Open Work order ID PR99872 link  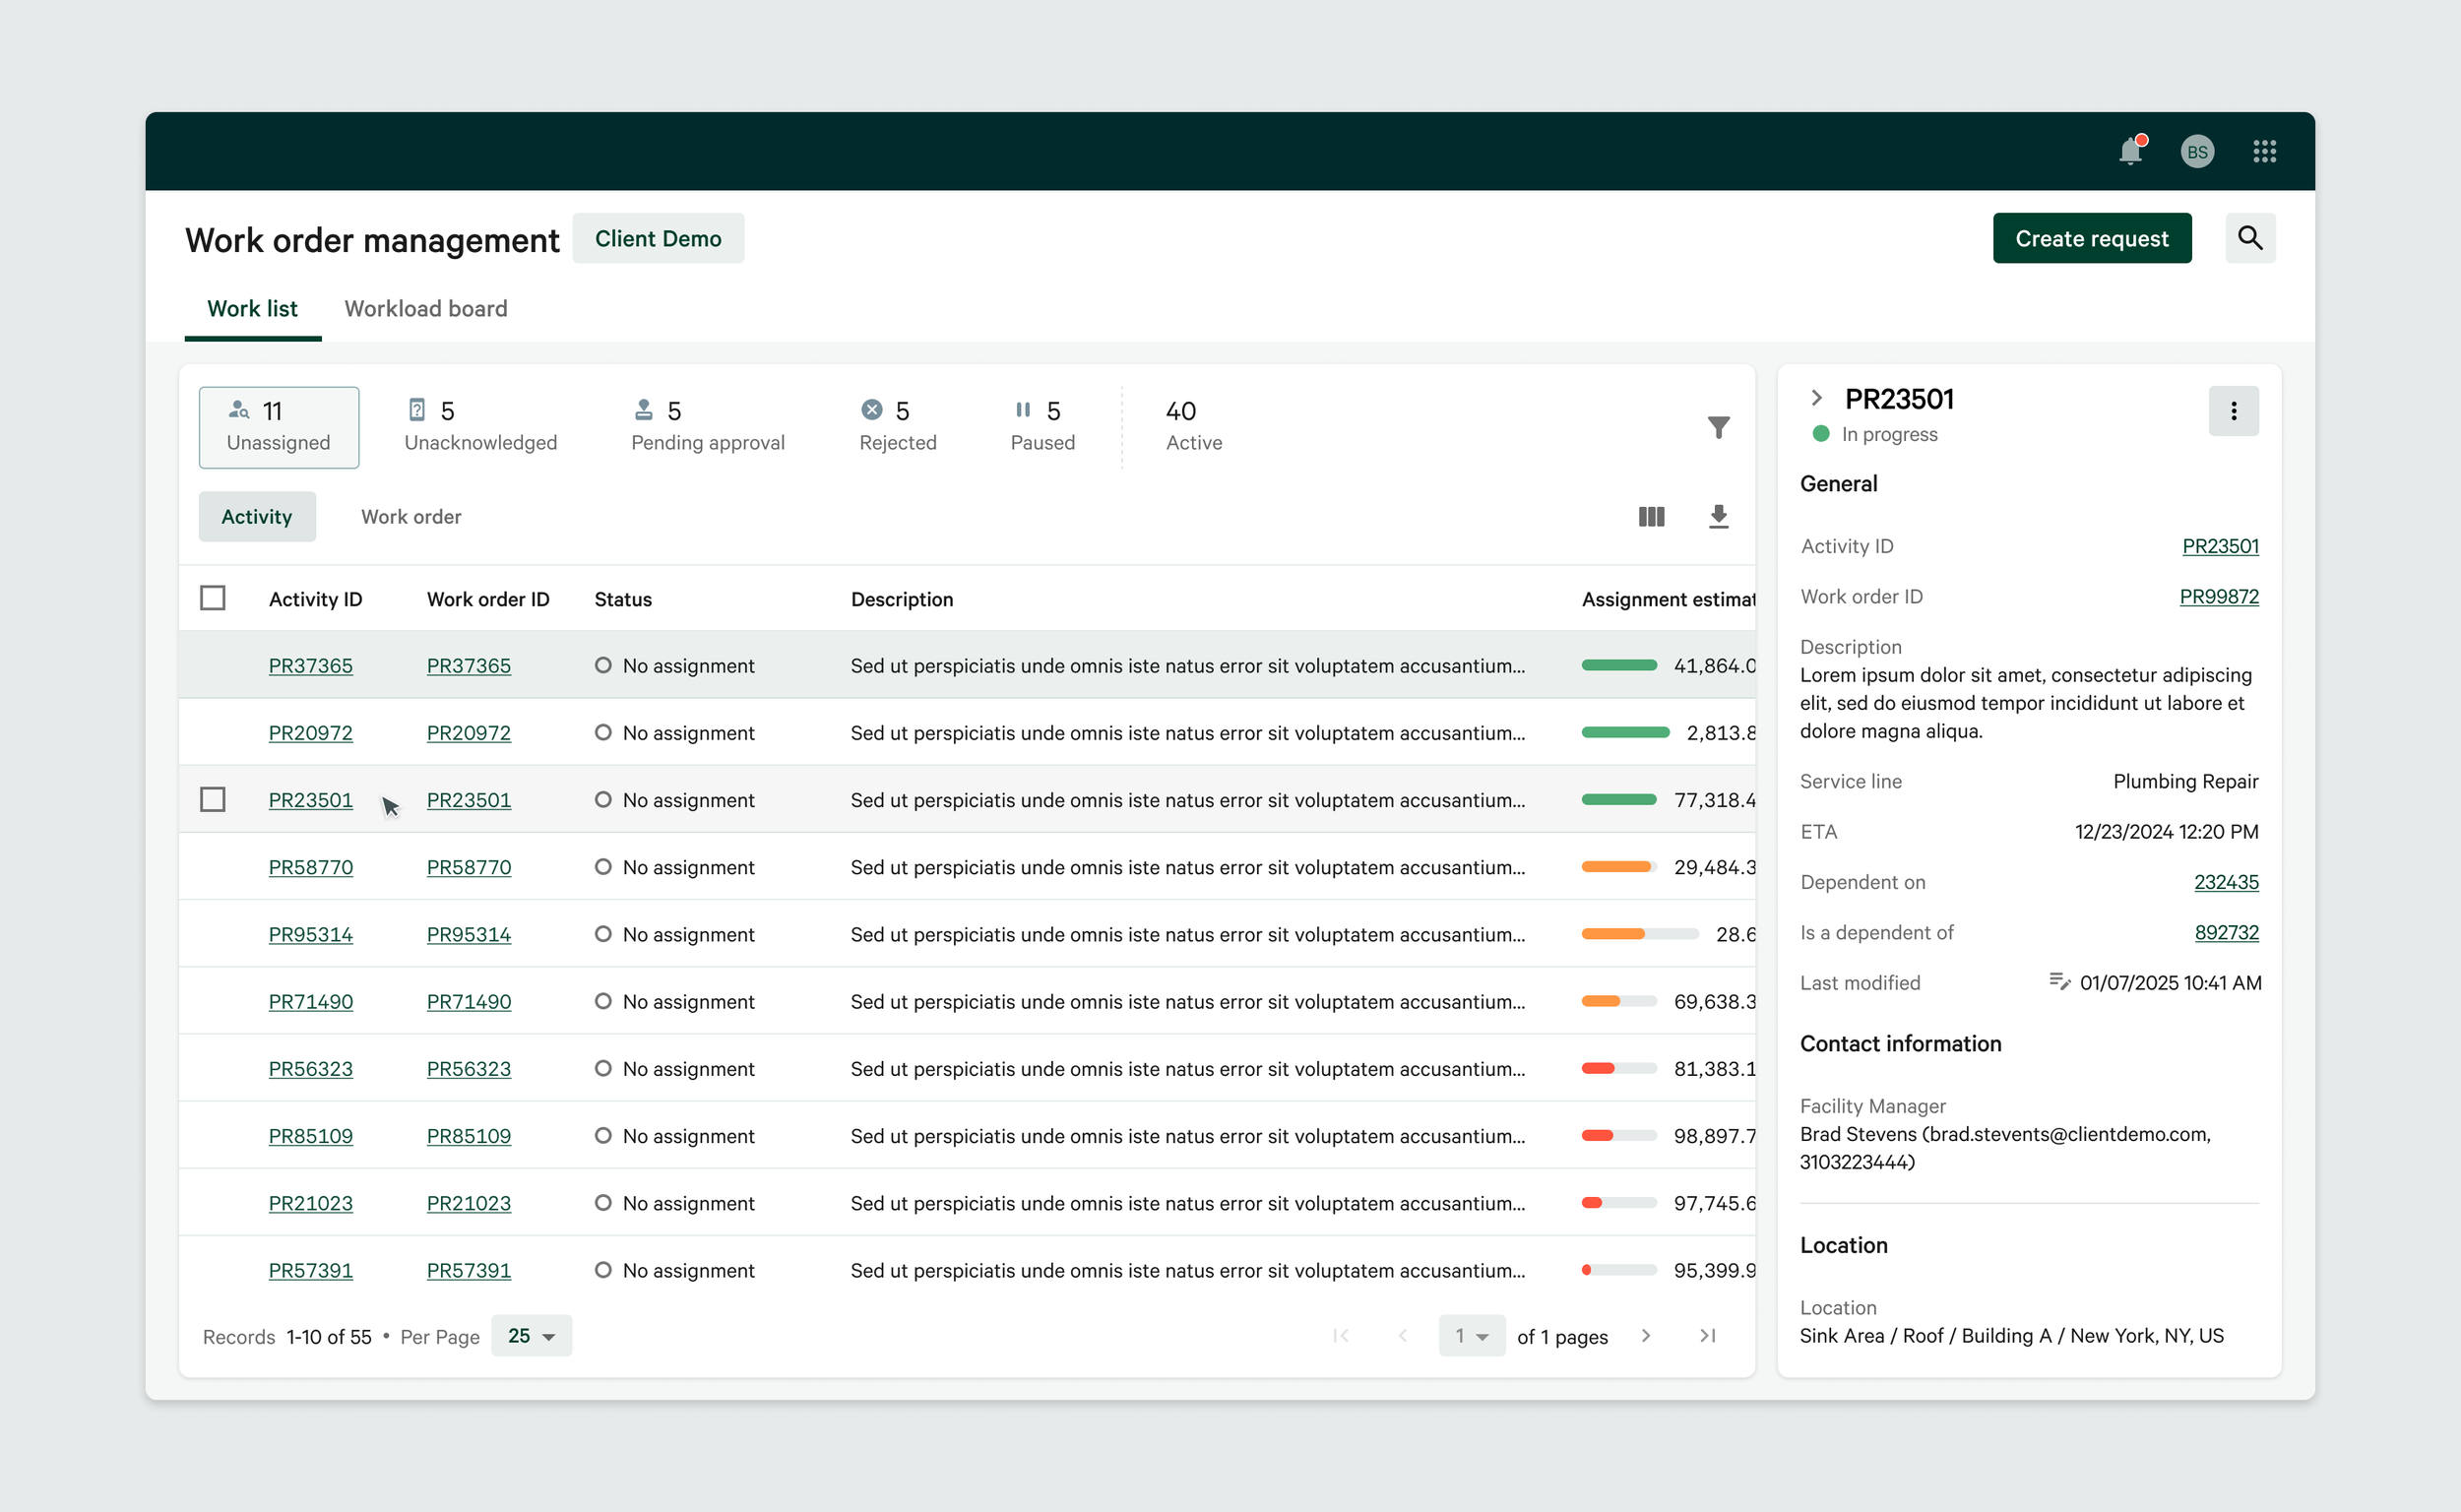tap(2218, 597)
